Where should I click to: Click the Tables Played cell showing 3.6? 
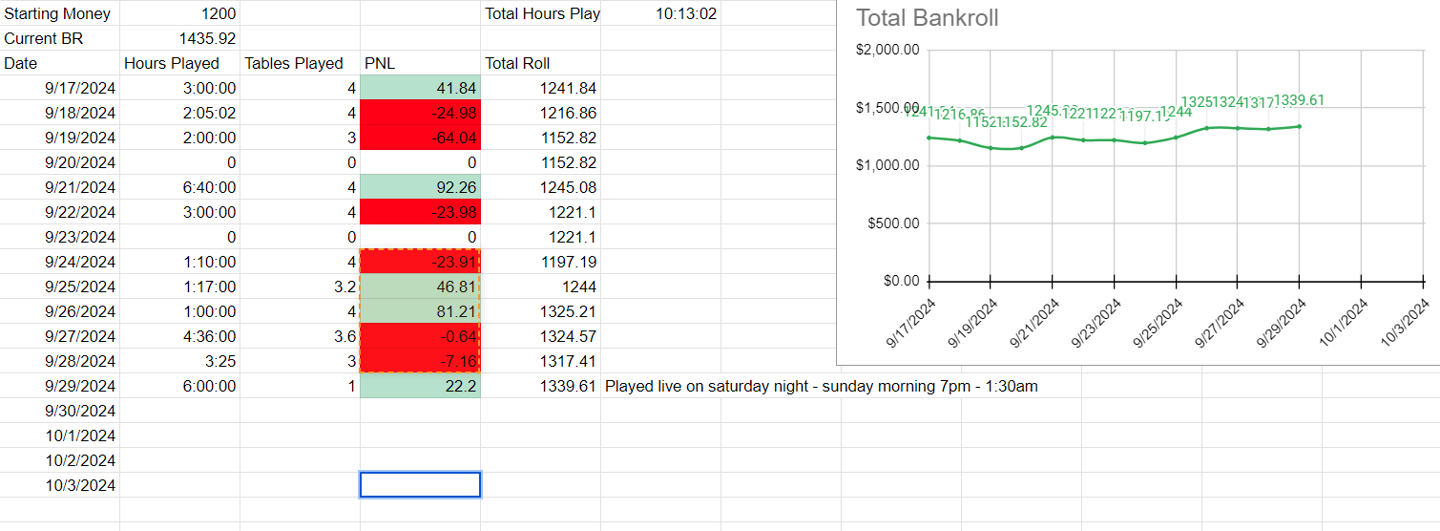point(300,336)
